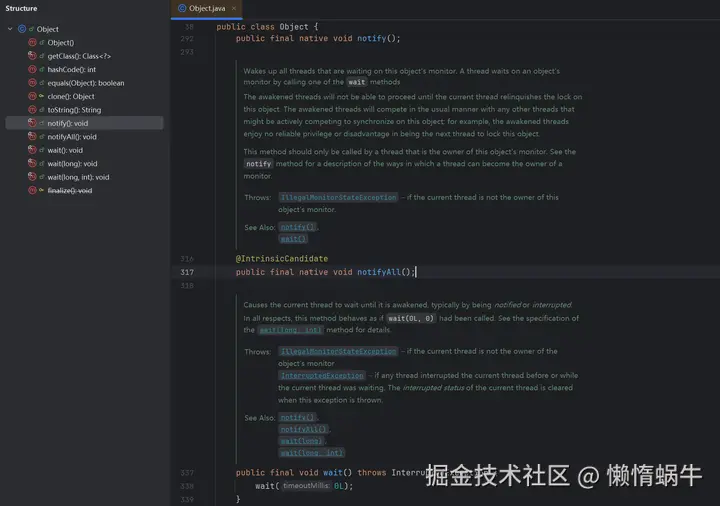Collapse the Object class node in Structure
The height and width of the screenshot is (506, 720).
[10, 29]
